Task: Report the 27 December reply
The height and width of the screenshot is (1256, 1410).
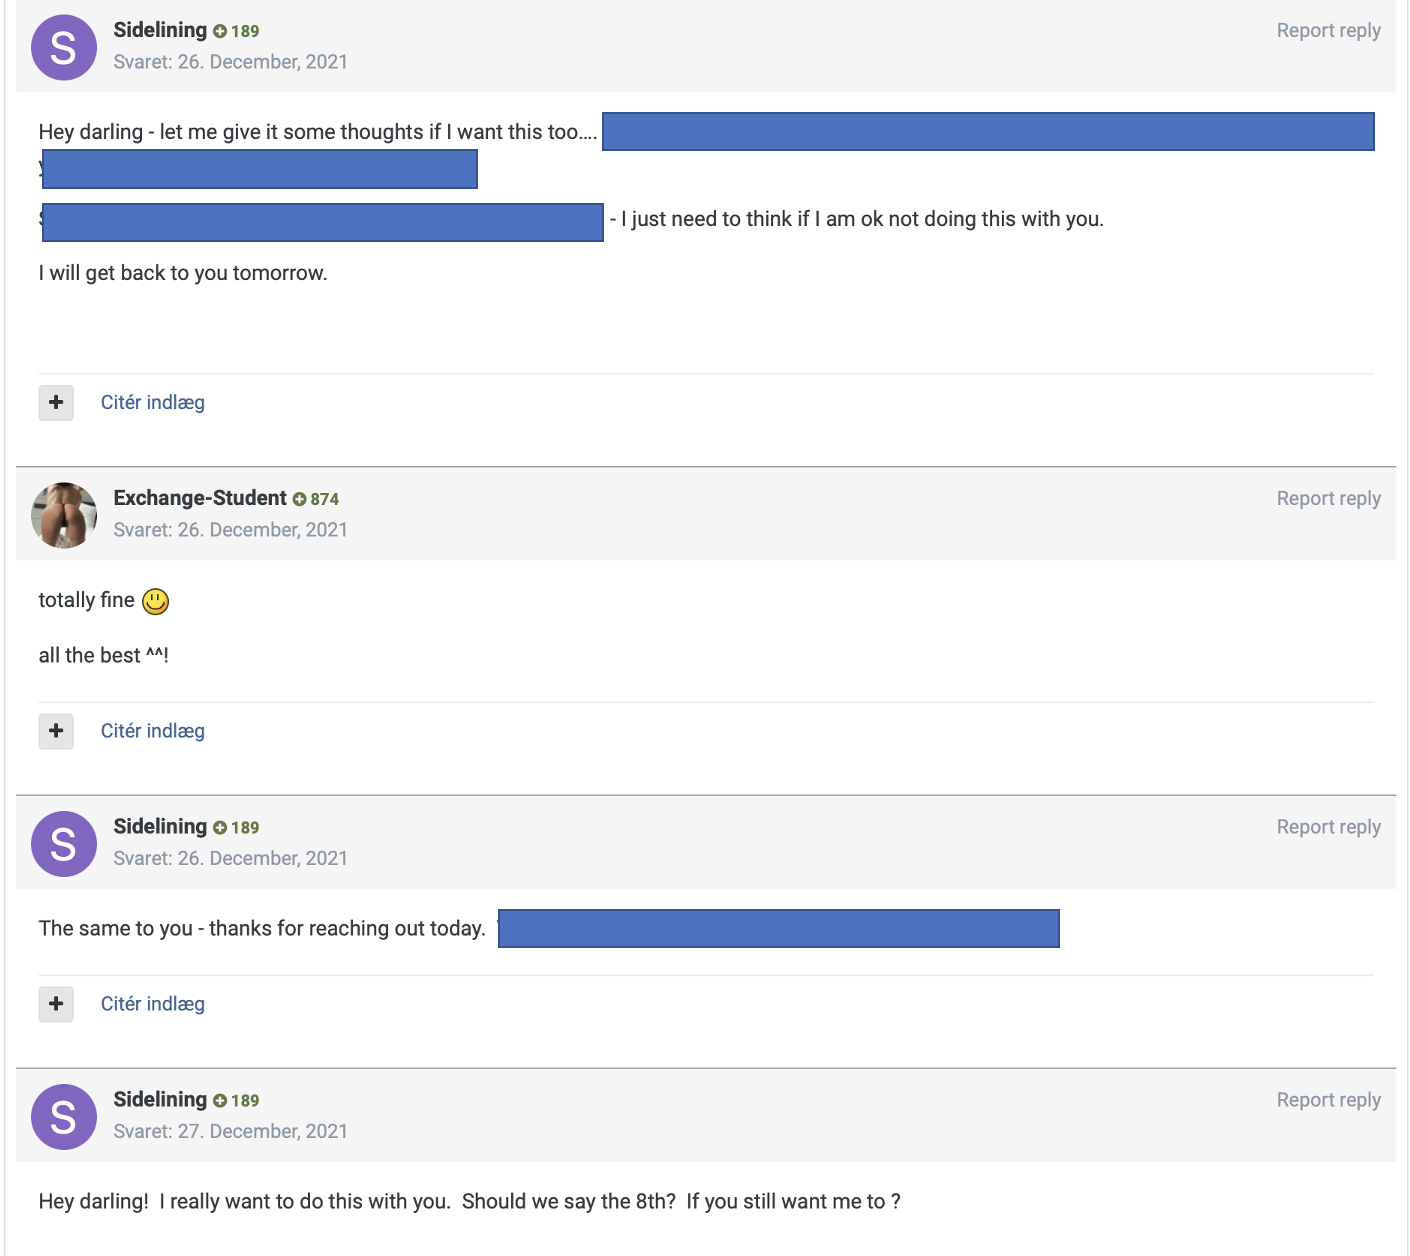Action: coord(1328,1100)
